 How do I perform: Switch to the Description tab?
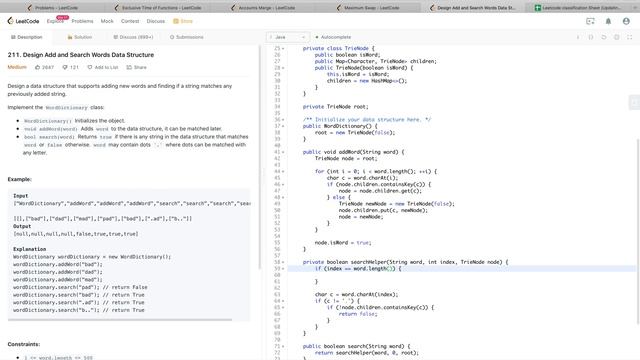click(x=27, y=37)
